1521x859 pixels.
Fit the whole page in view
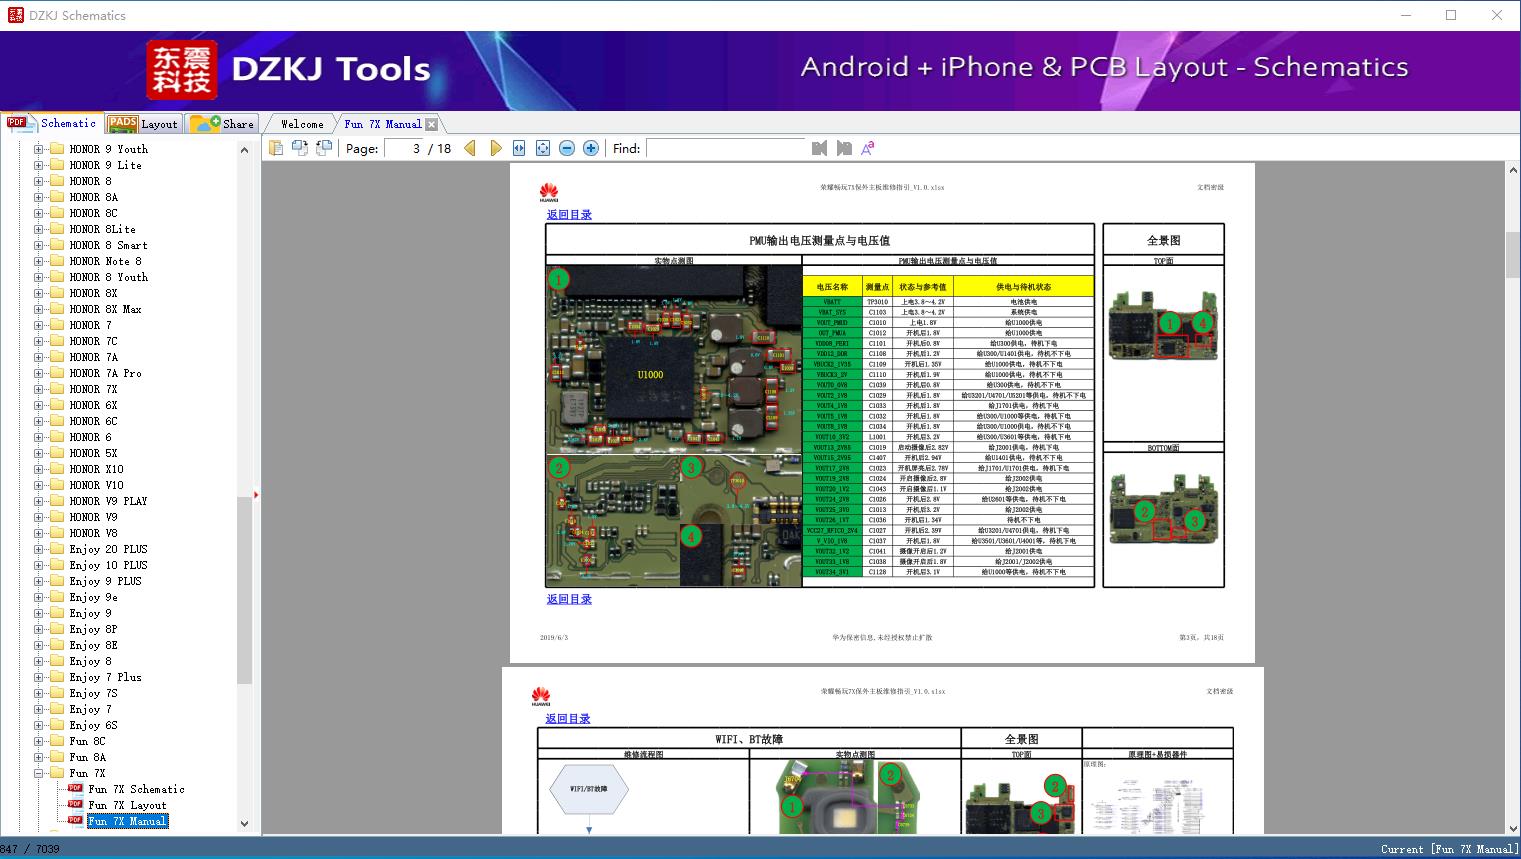point(543,148)
